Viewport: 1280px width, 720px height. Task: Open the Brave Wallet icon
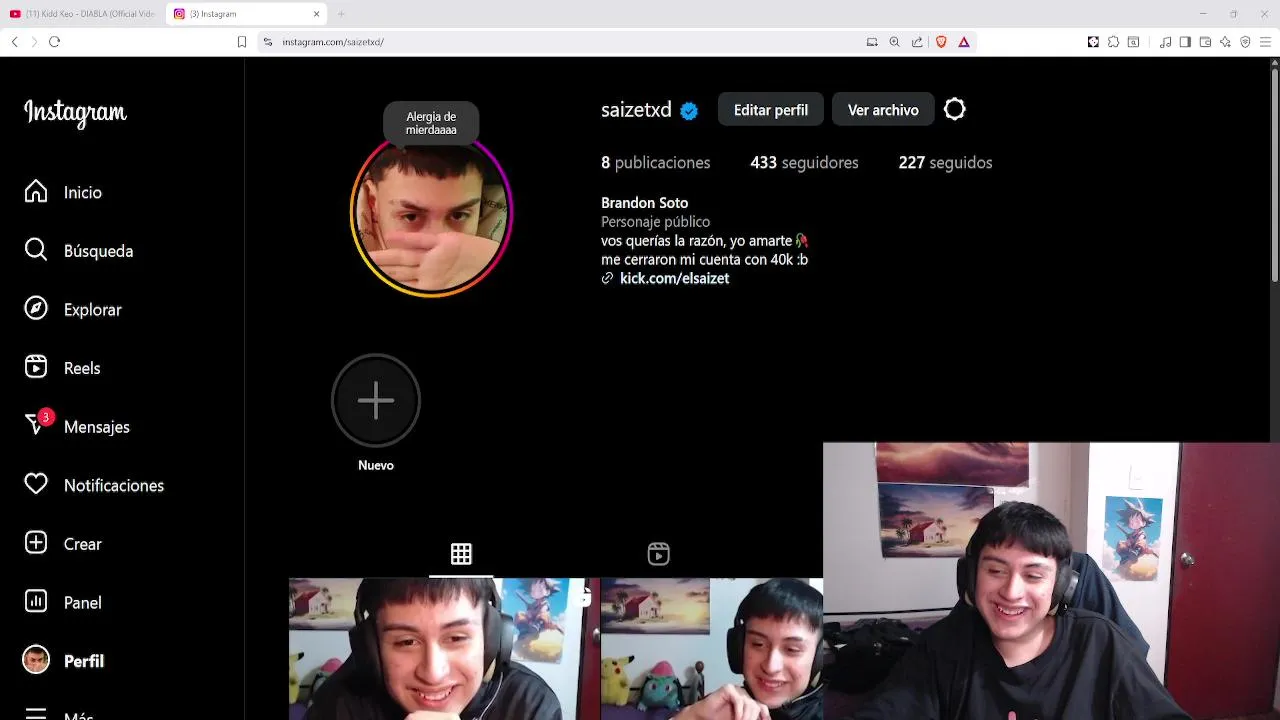(1205, 42)
